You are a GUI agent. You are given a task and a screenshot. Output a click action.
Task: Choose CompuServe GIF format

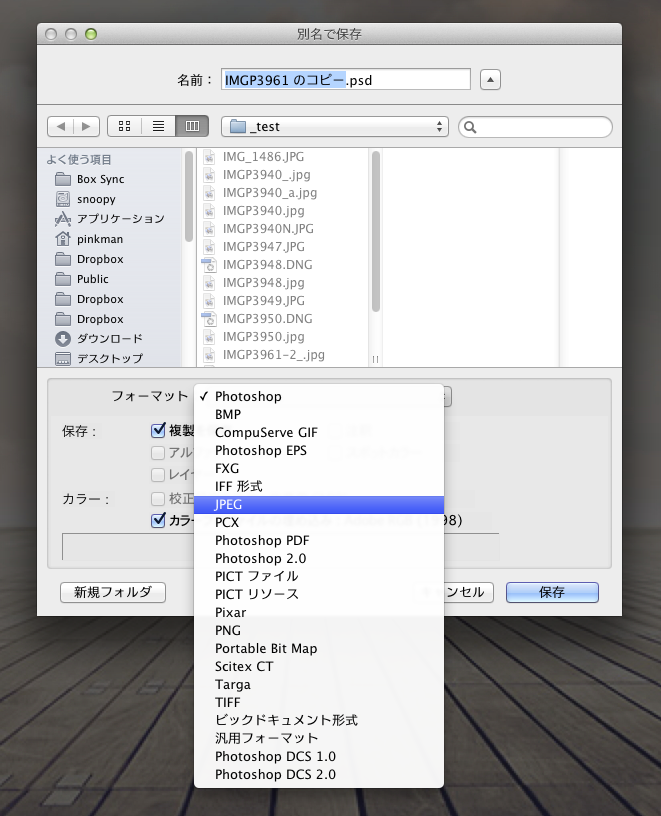coord(319,432)
